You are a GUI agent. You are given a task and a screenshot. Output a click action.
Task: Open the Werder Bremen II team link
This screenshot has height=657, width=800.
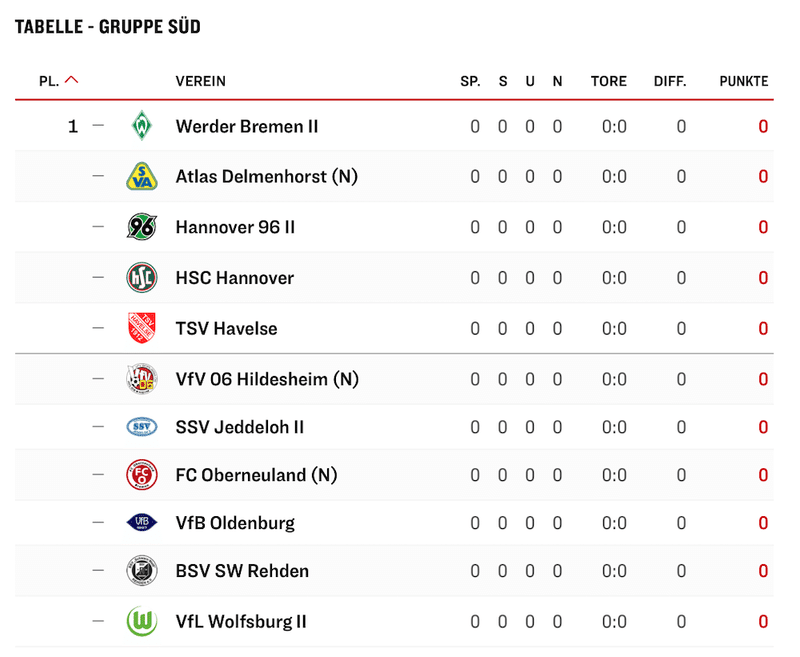point(247,126)
